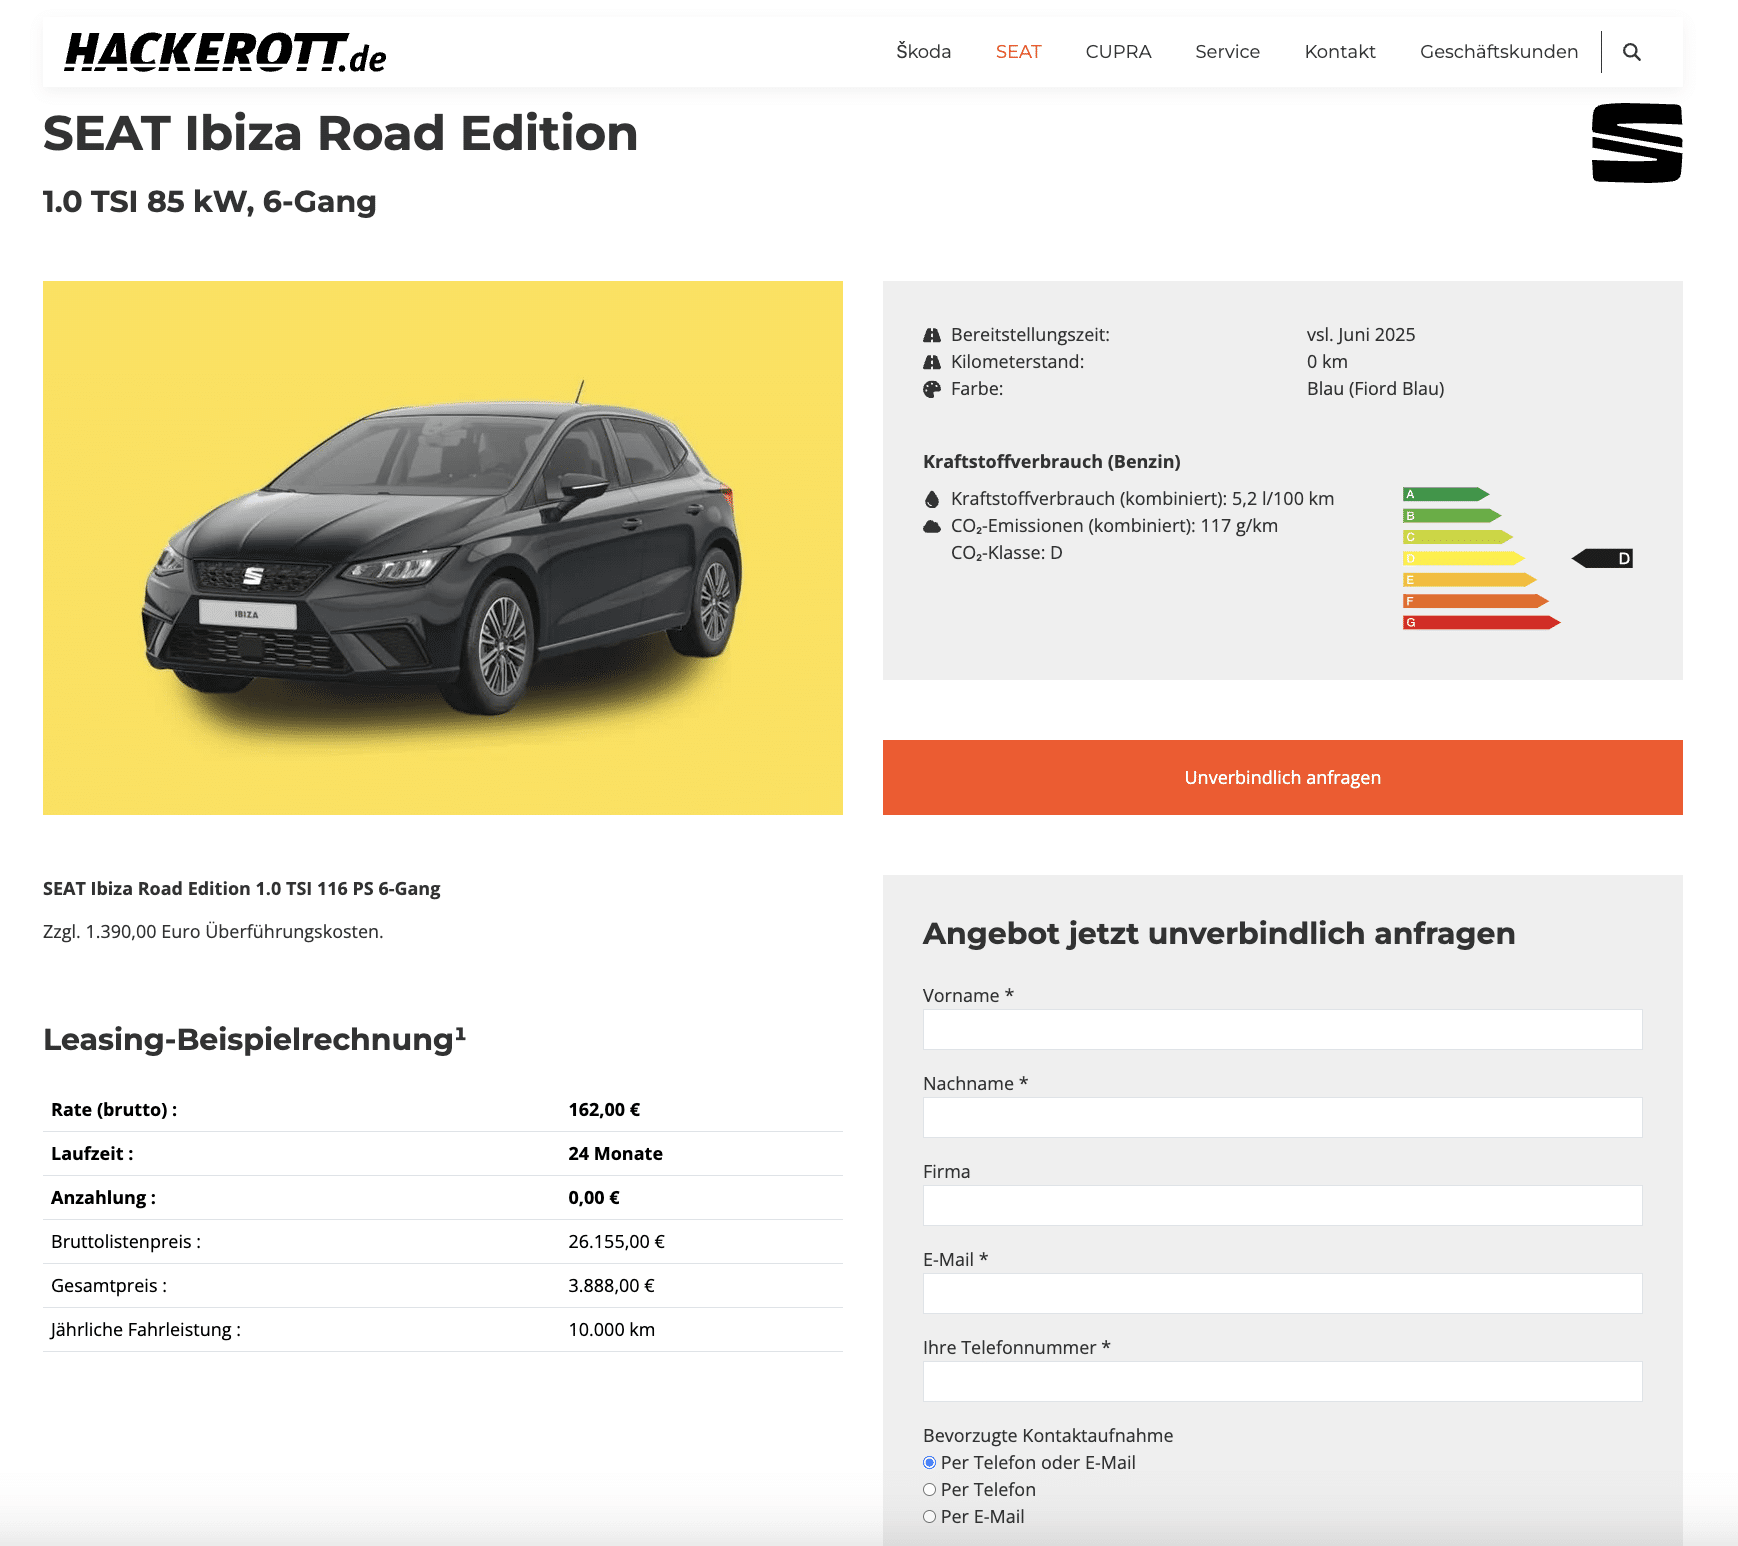Screen dimensions: 1738x1546
Task: Select Per Telefon oder E-Mail option
Action: pos(930,1463)
